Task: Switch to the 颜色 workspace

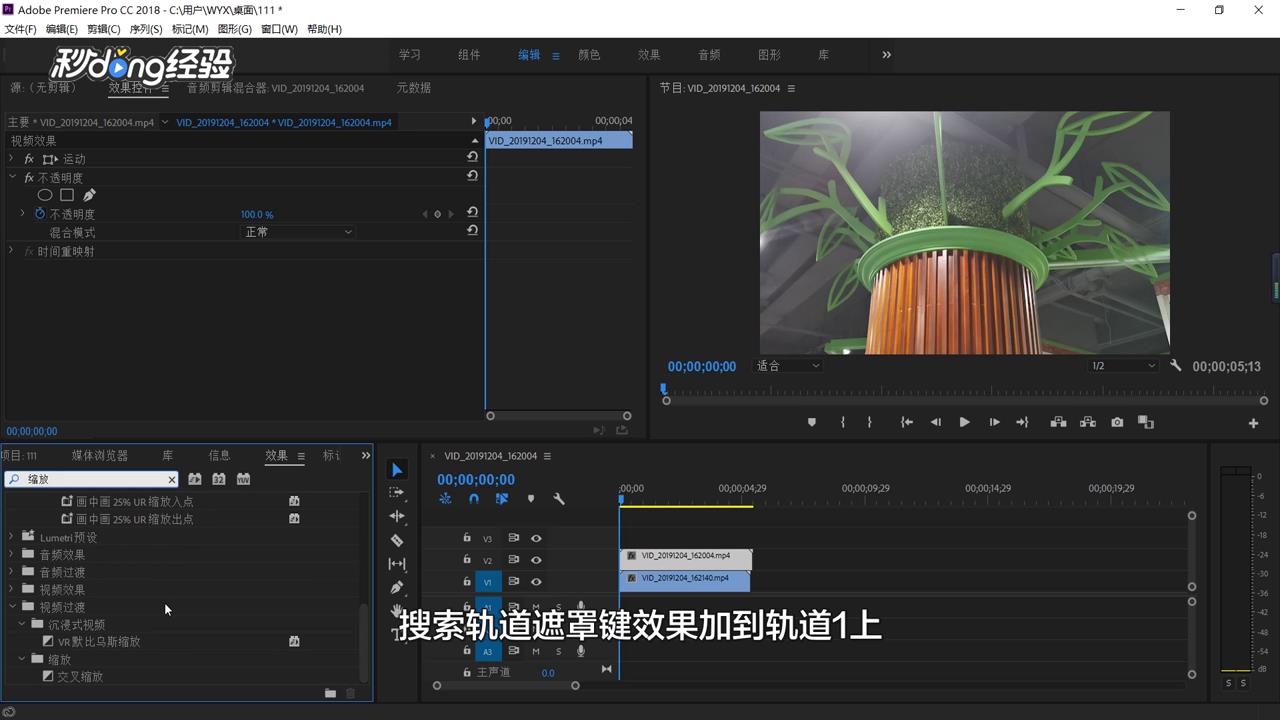Action: [589, 55]
